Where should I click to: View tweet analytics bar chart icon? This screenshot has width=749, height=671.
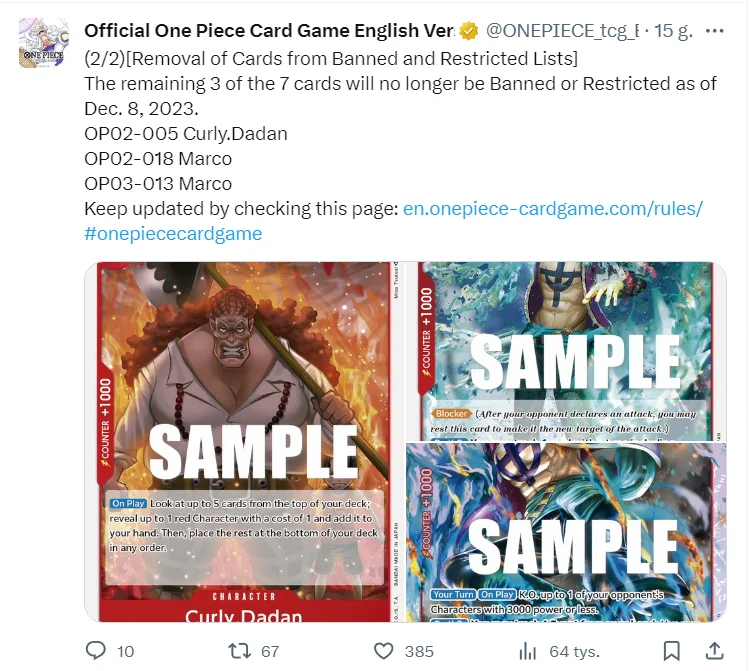tap(527, 651)
